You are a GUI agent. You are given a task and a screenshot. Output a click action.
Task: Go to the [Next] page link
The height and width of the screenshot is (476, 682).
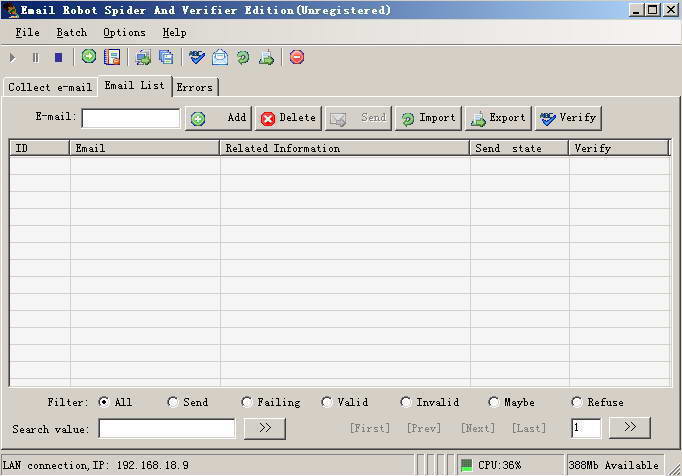[478, 429]
